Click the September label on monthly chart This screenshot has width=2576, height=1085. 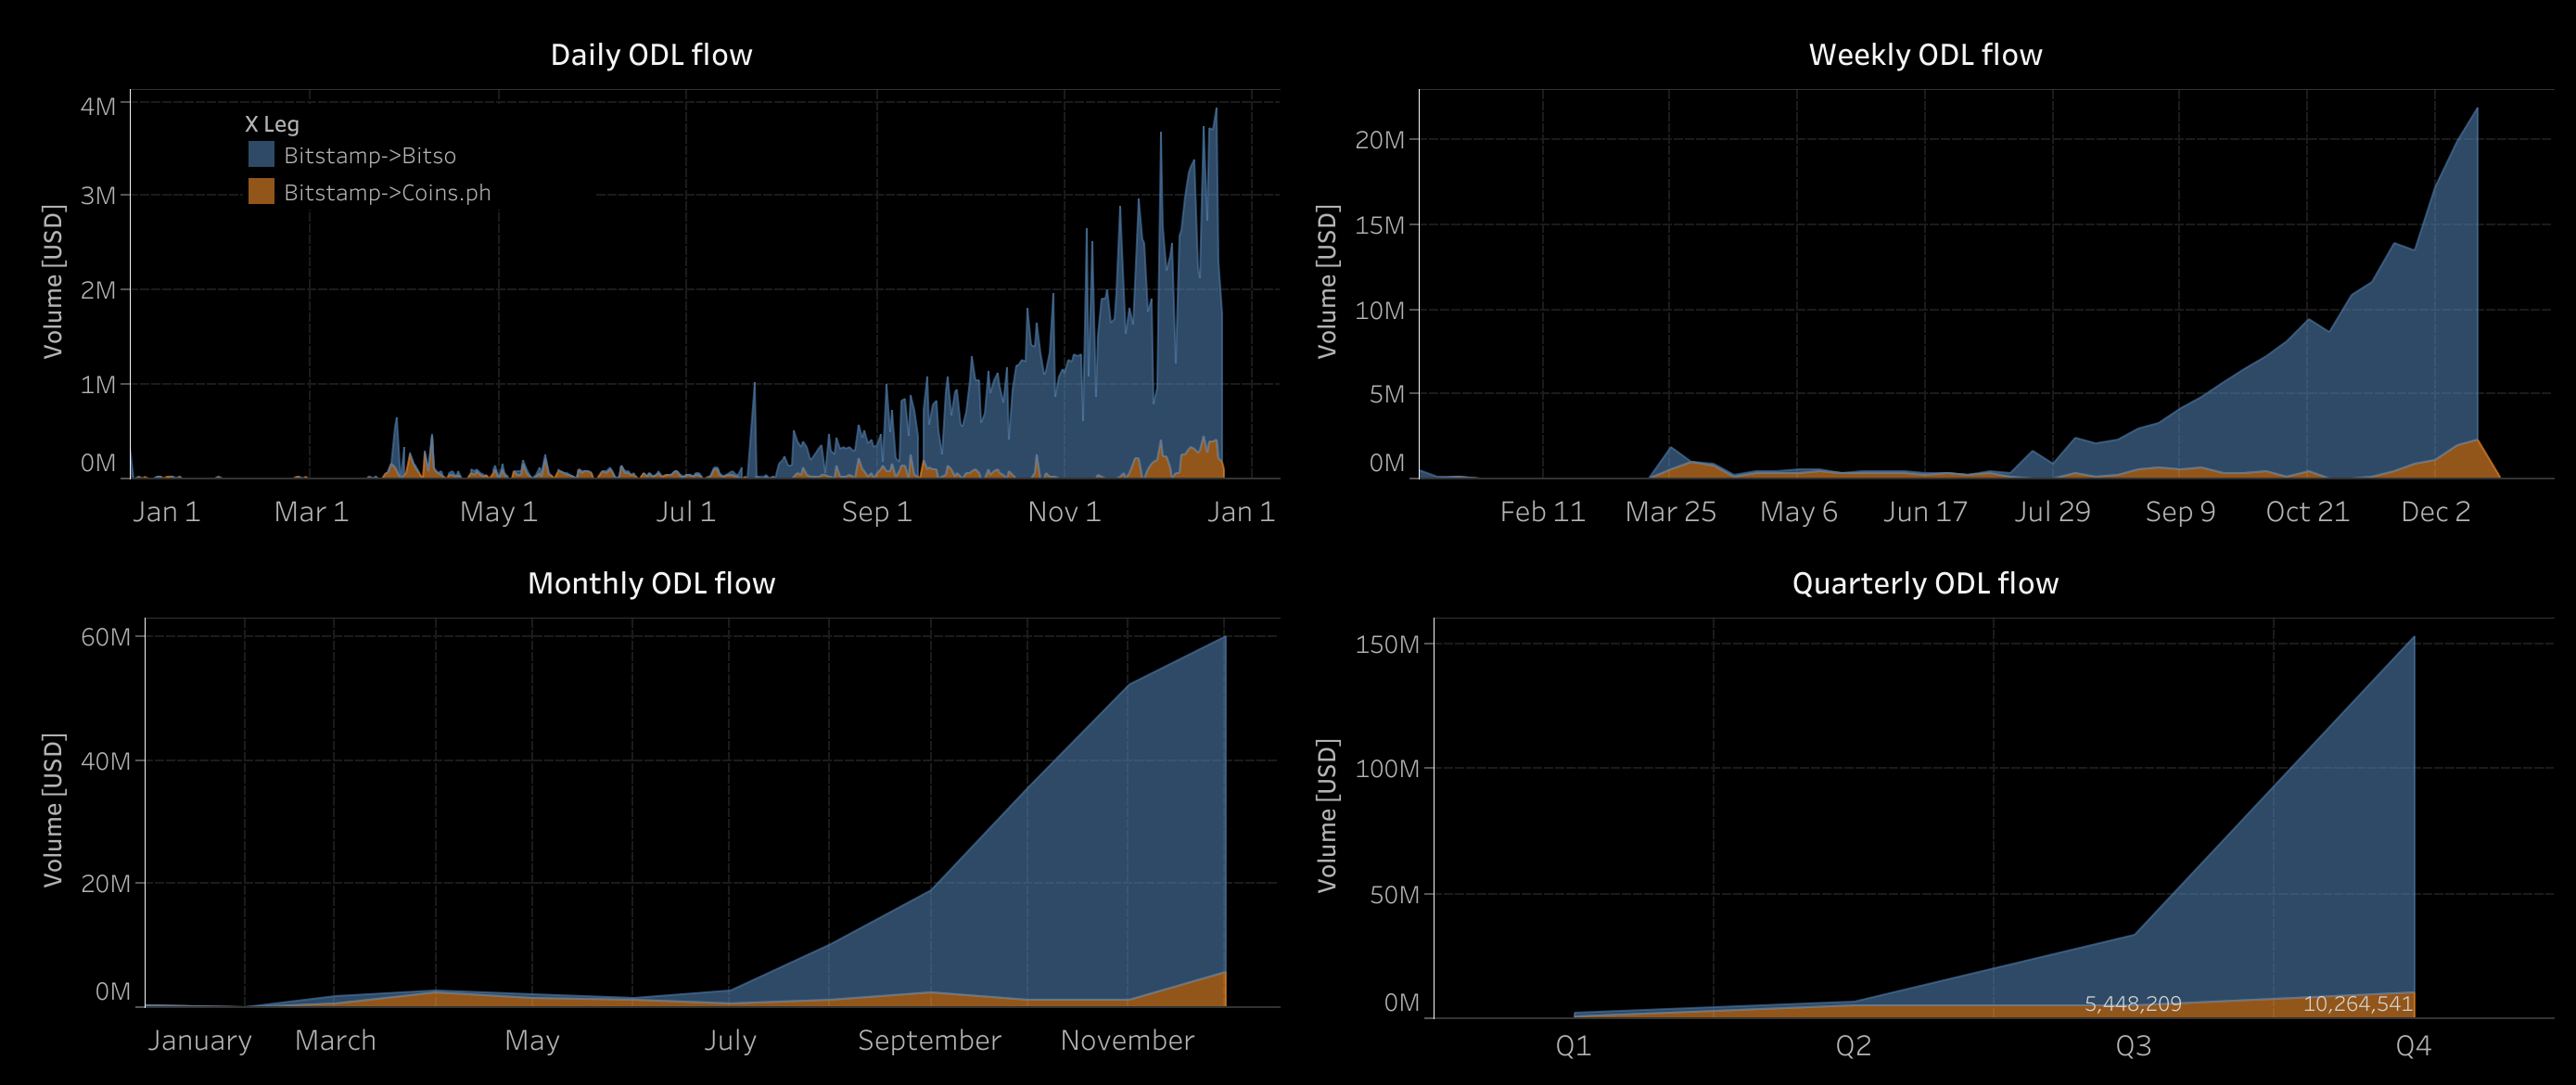pos(929,1041)
